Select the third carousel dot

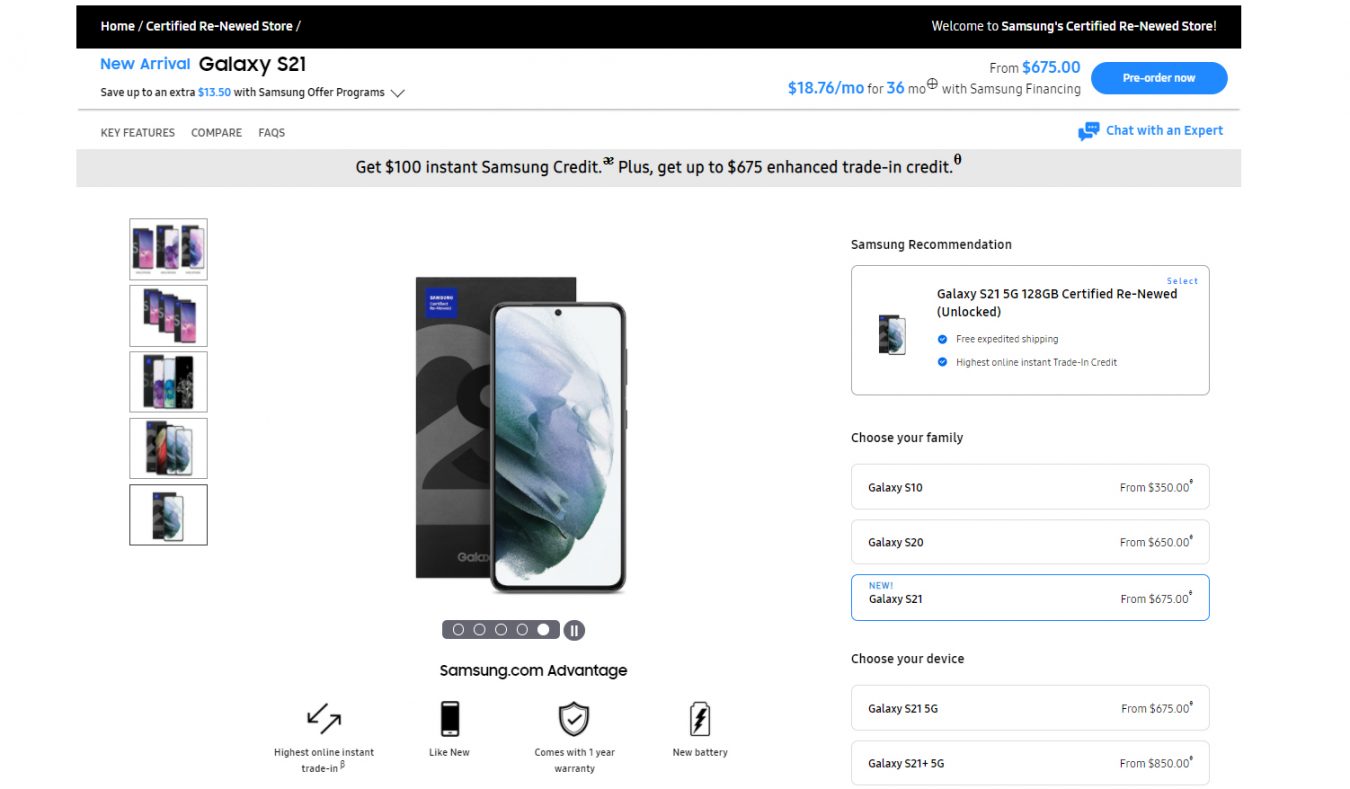pos(501,630)
